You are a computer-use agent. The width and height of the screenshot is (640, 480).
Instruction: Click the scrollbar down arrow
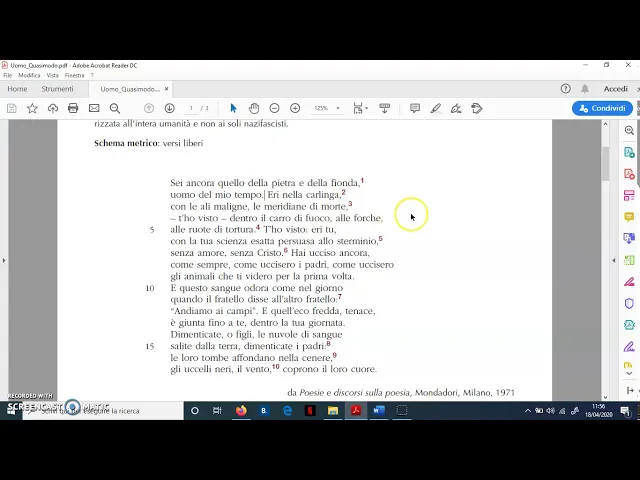(605, 397)
